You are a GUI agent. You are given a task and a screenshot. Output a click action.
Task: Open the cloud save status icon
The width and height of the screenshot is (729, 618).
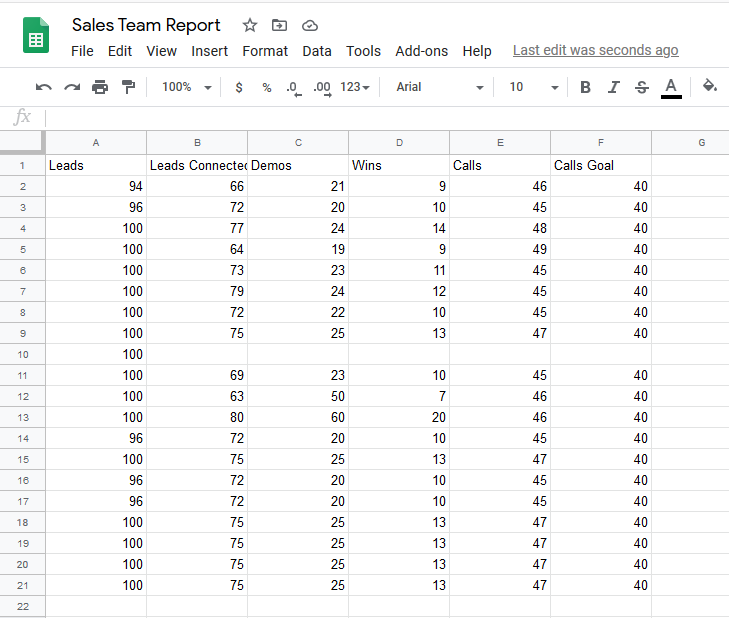[x=309, y=25]
